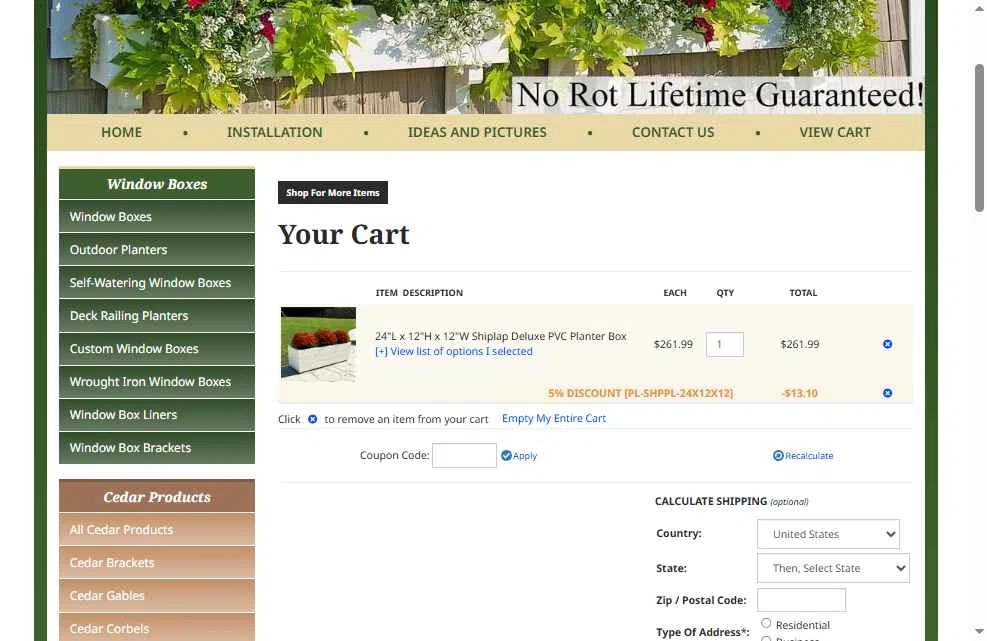Open the Country dropdown
Viewport: 987px width, 641px height.
[828, 534]
